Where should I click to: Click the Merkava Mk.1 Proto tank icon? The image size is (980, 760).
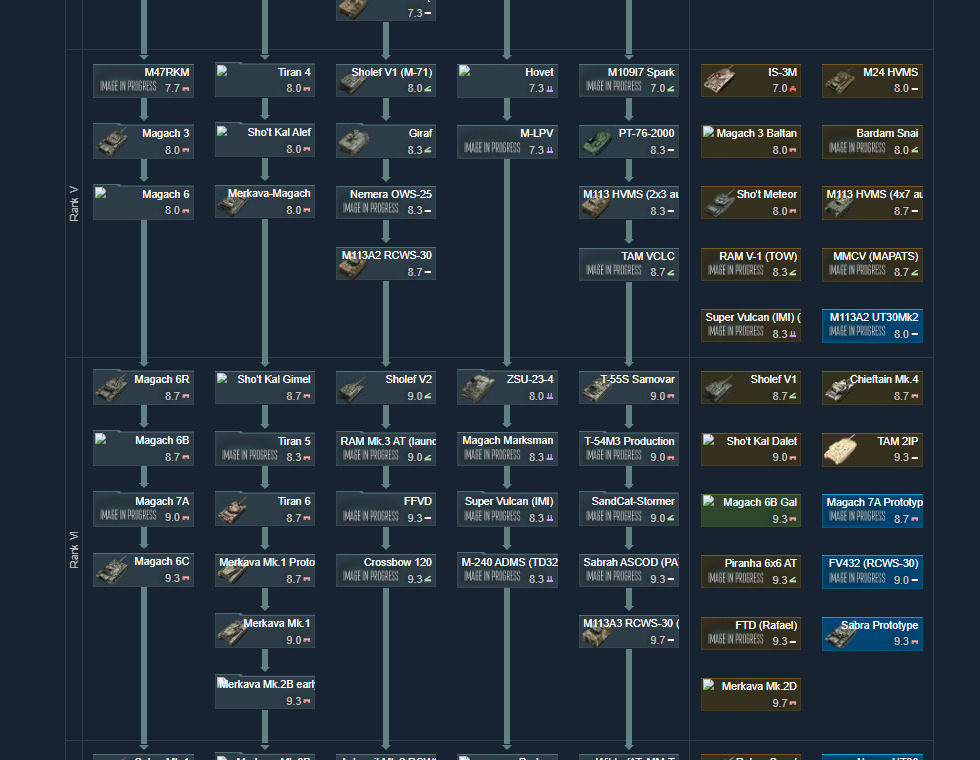(x=232, y=572)
